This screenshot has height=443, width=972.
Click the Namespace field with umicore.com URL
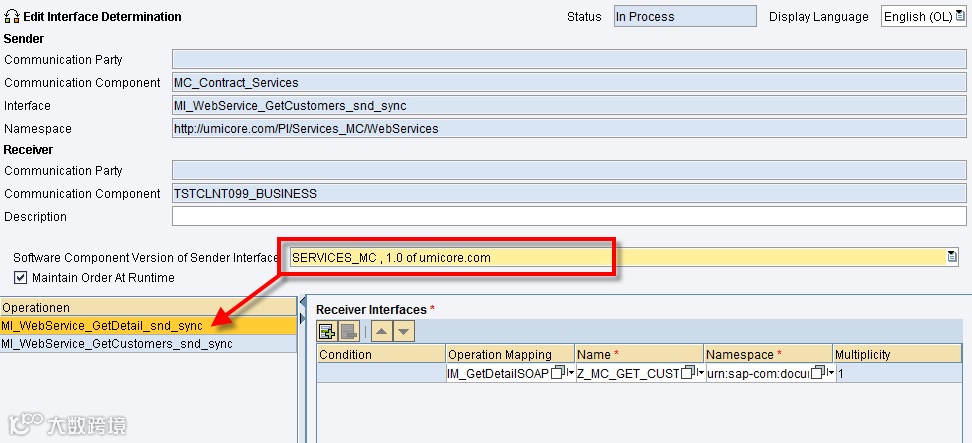tap(569, 128)
